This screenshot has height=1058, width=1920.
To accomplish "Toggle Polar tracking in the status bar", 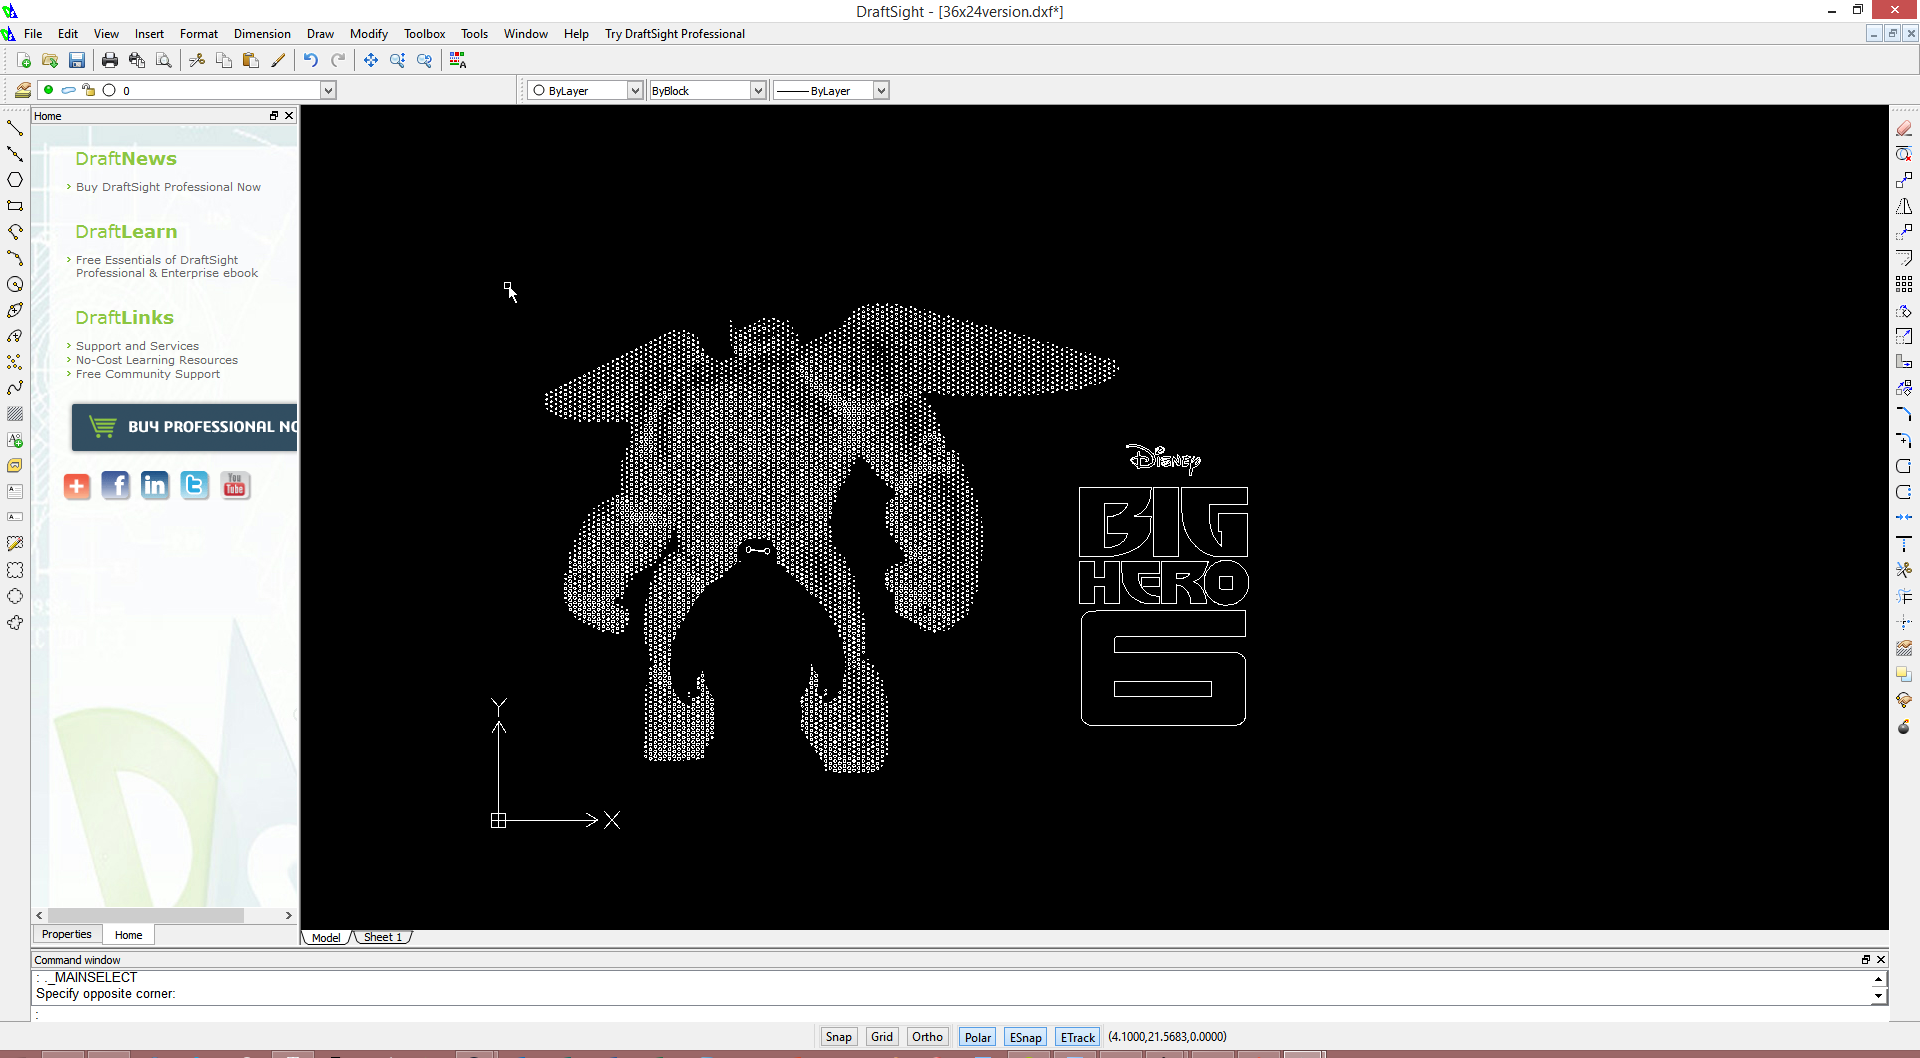I will coord(978,1037).
